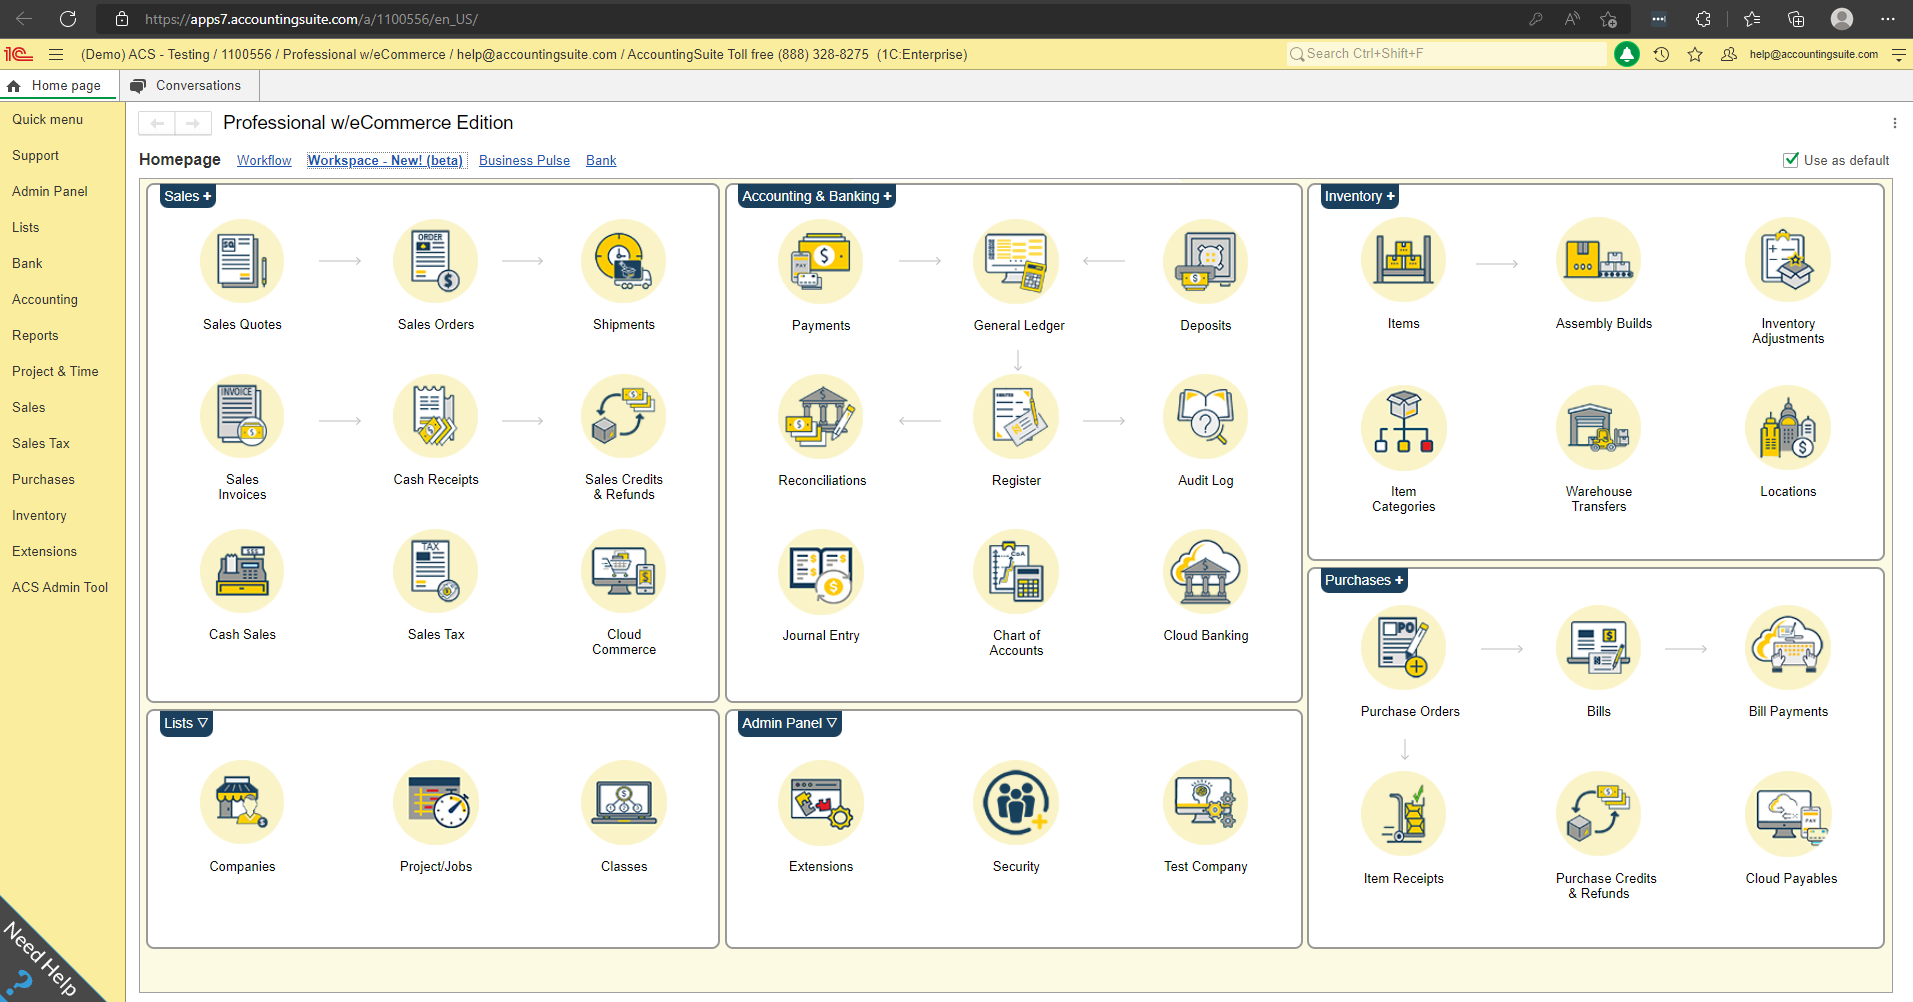Image resolution: width=1913 pixels, height=1002 pixels.
Task: Open the Business Pulse link
Action: click(524, 160)
